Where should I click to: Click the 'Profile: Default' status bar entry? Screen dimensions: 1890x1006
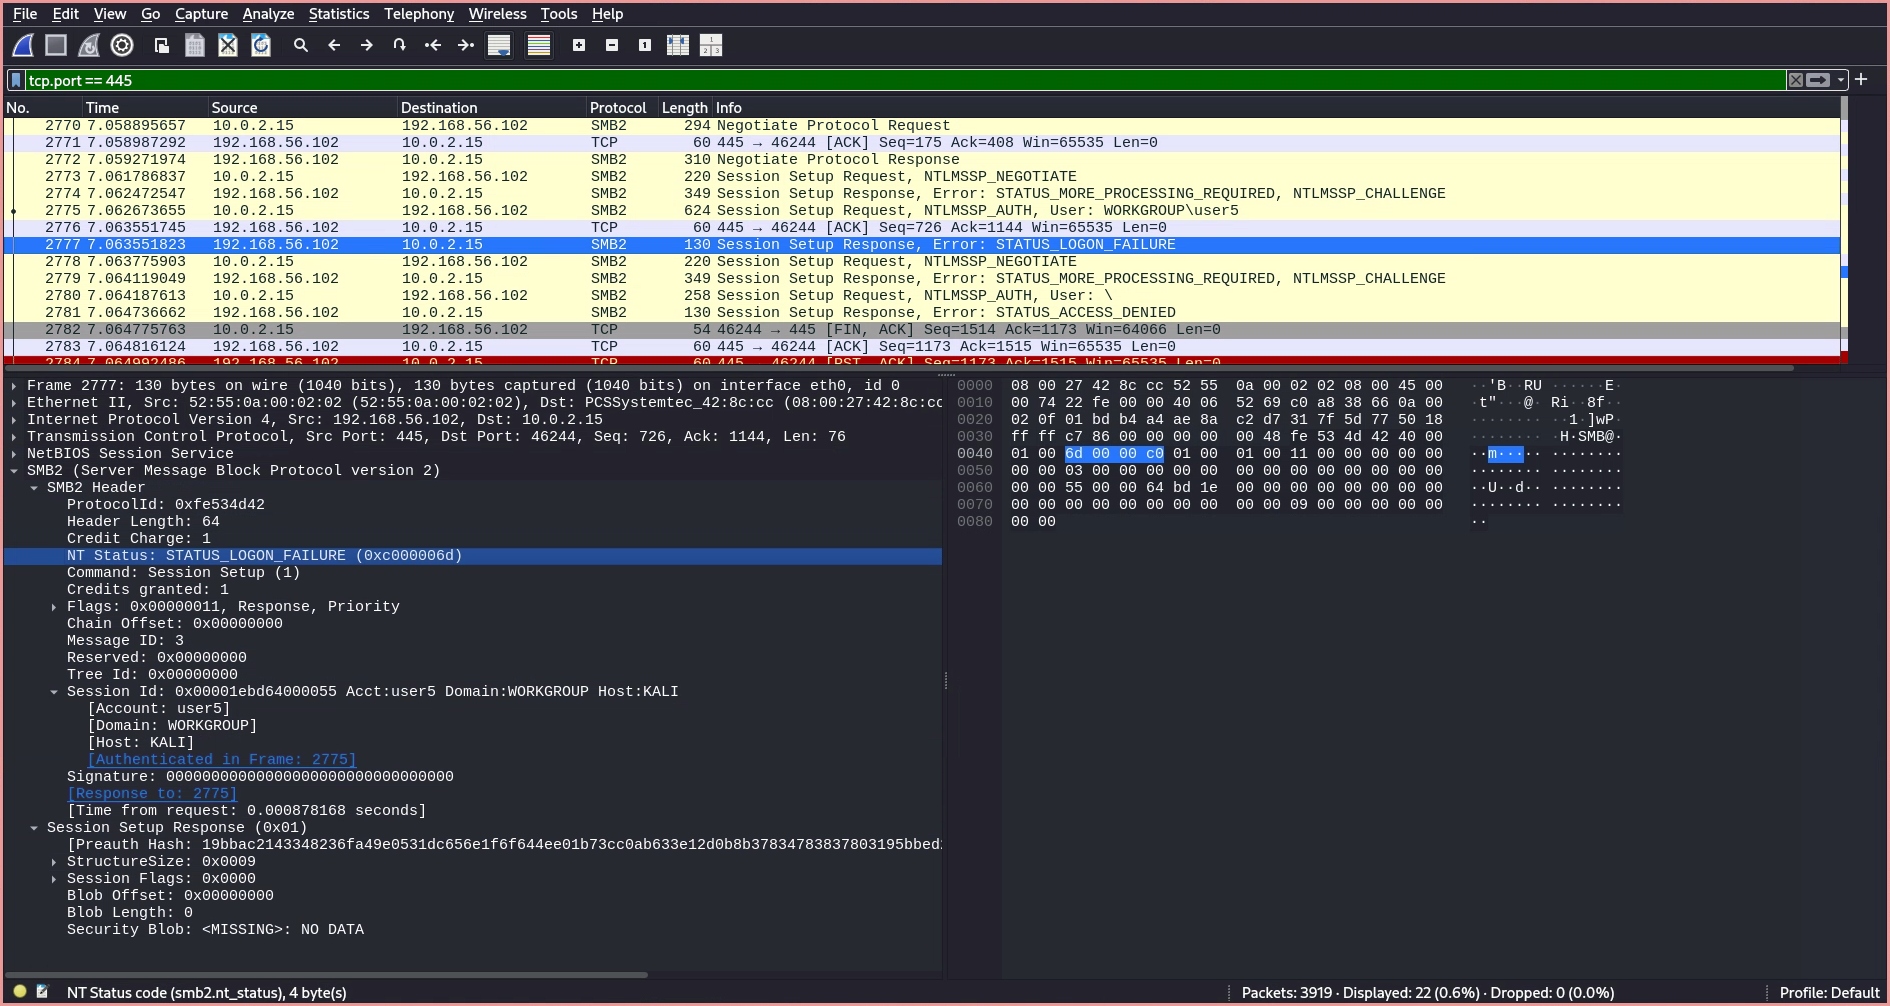click(1829, 993)
